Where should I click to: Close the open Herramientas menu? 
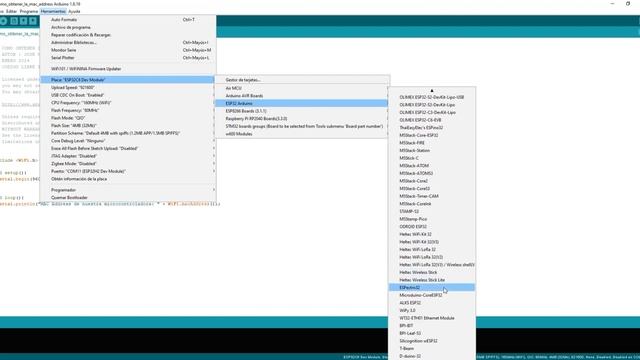click(53, 11)
